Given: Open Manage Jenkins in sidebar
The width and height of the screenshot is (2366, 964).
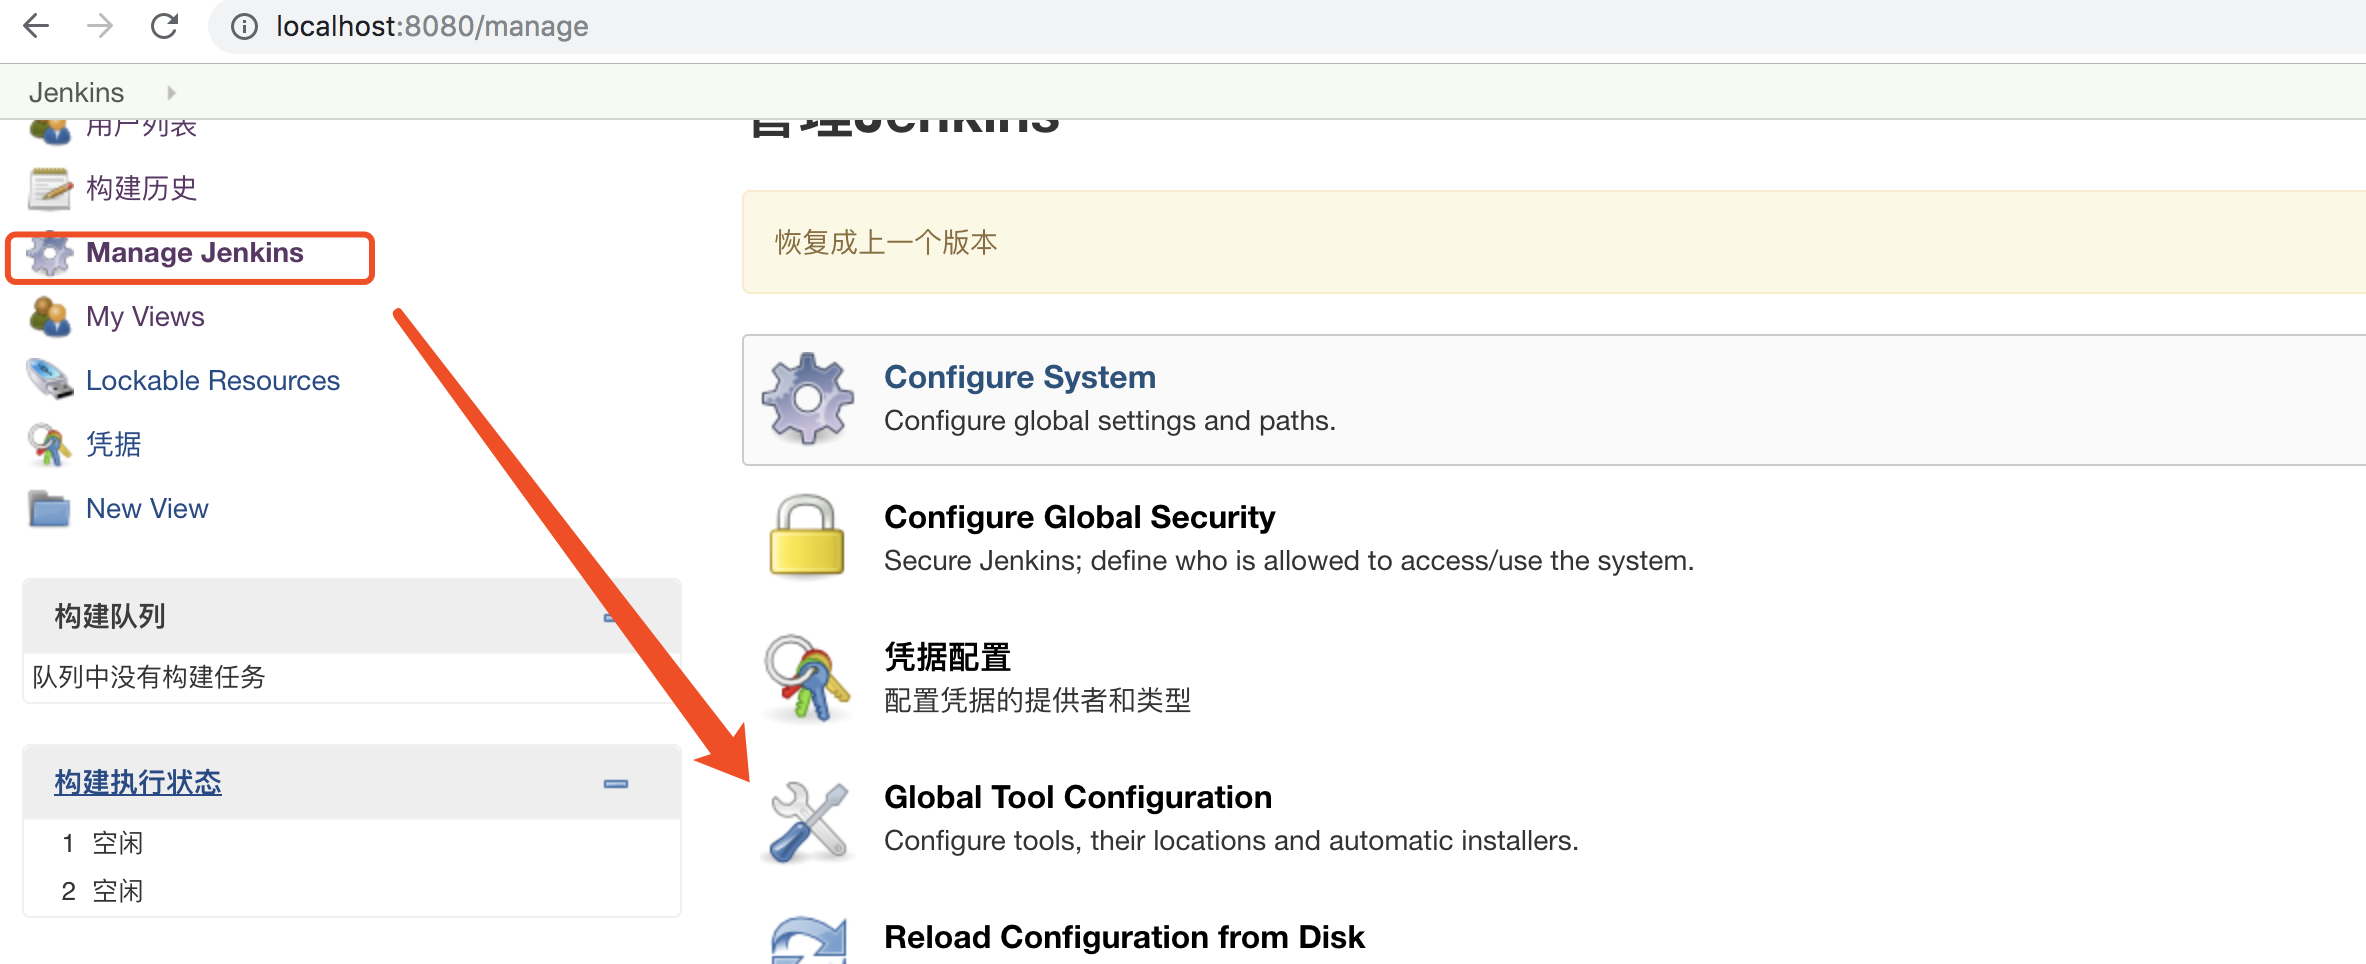Looking at the screenshot, I should pos(194,253).
